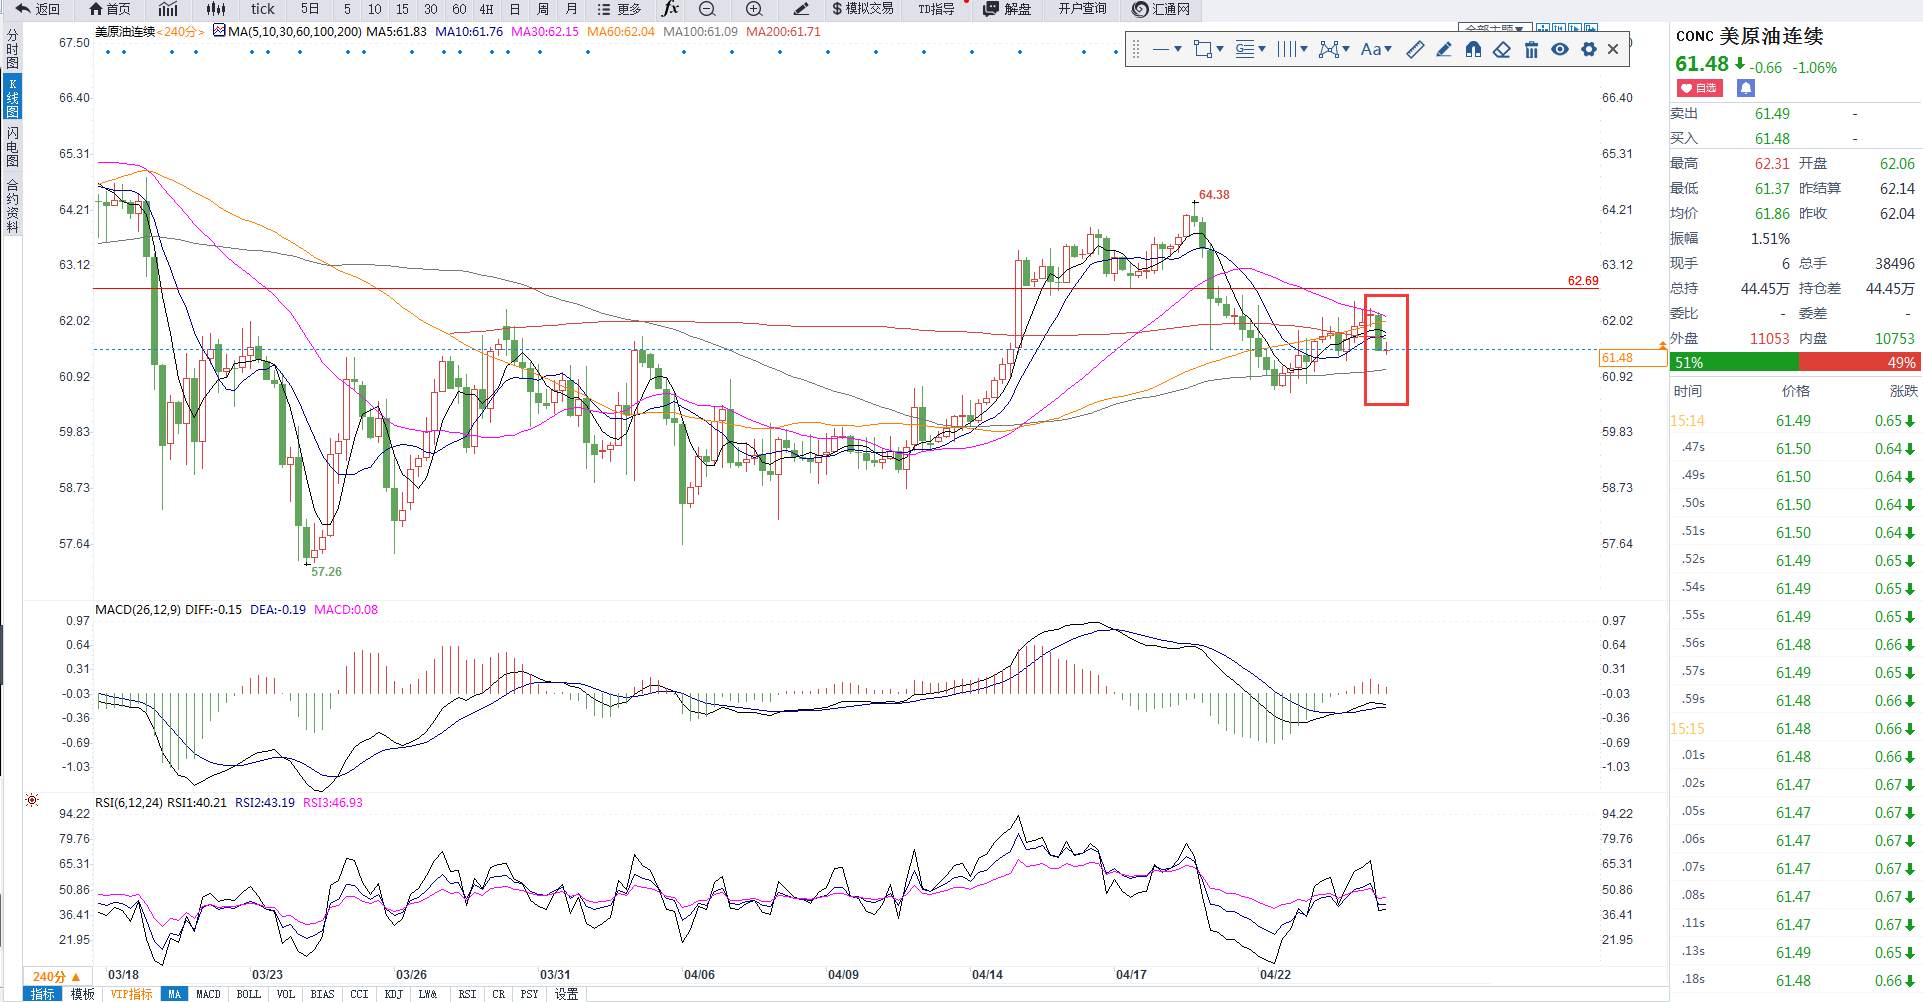Click the 返回 back arrow button
Screen dimensions: 1923x1002
pos(38,9)
